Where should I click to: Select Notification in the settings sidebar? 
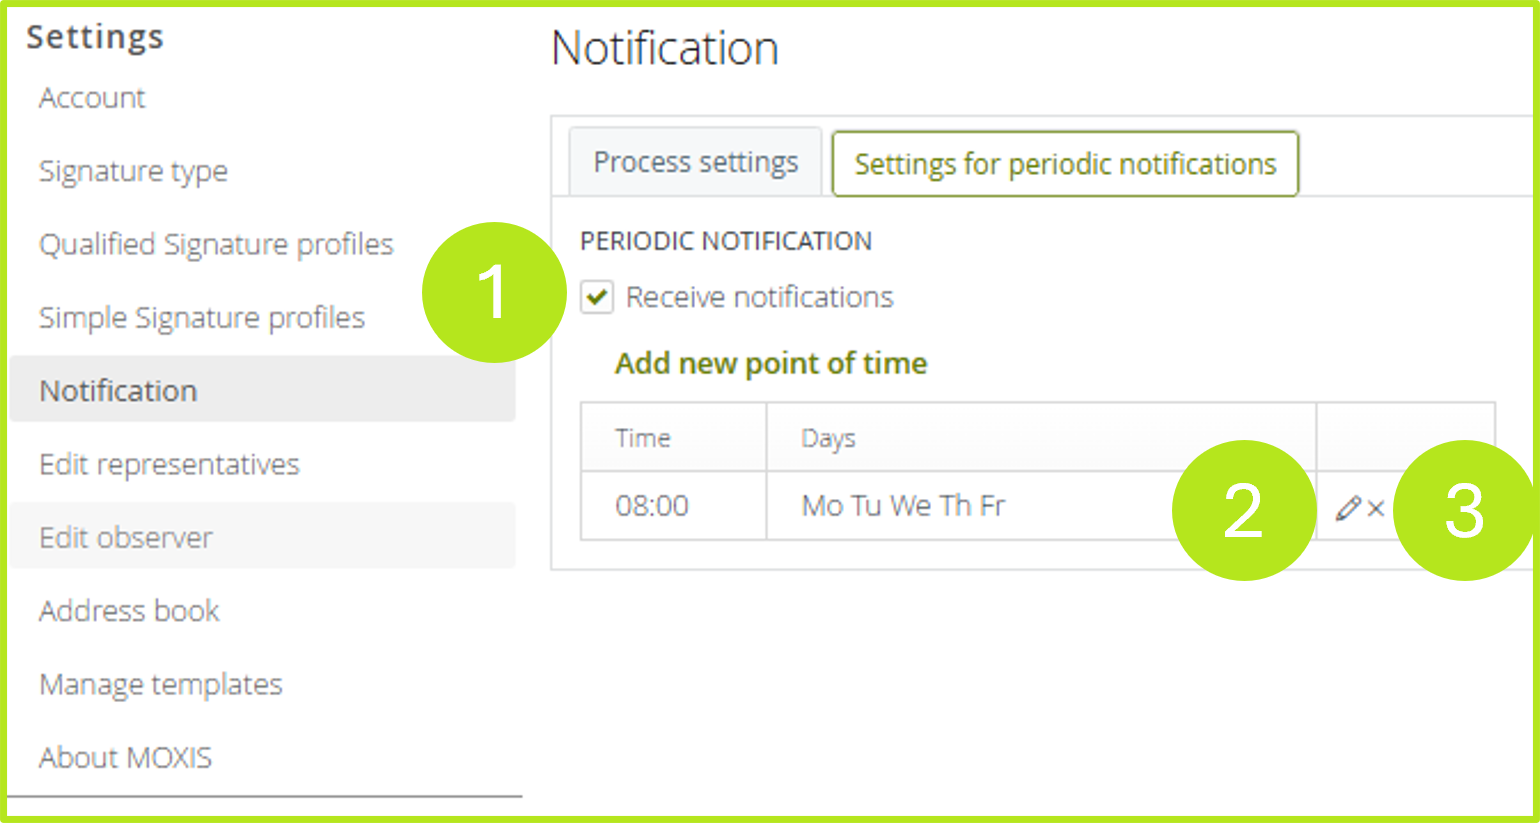(x=118, y=390)
